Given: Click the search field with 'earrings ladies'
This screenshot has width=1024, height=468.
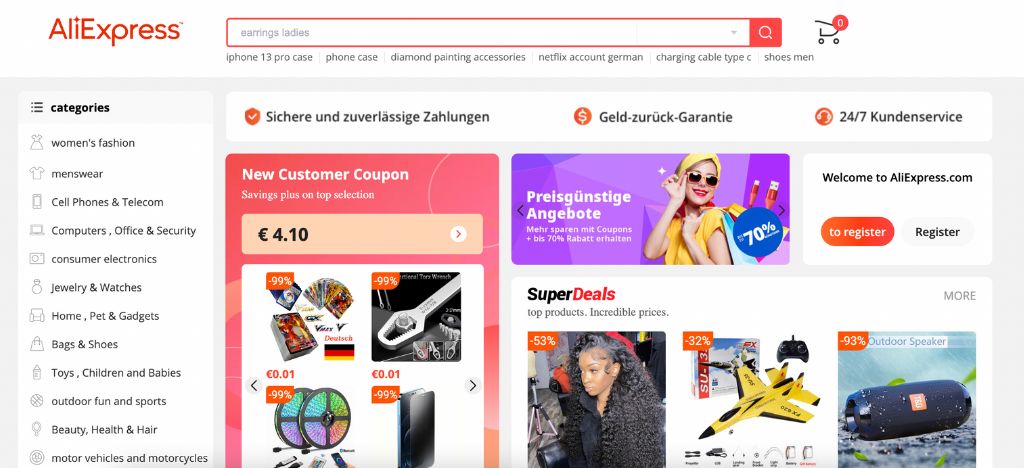Looking at the screenshot, I should pyautogui.click(x=432, y=32).
